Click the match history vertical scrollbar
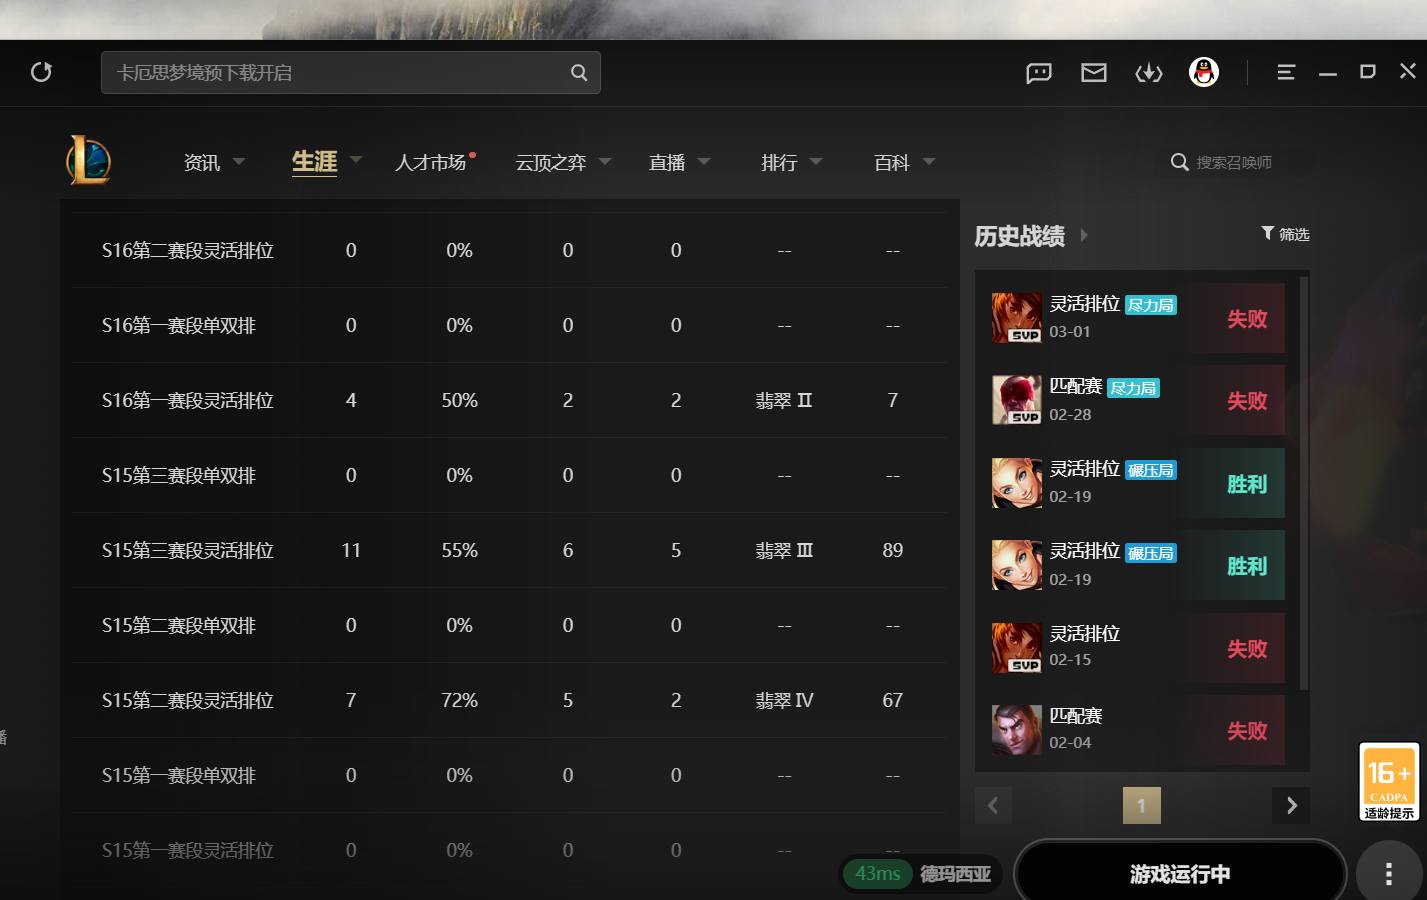1427x900 pixels. coord(1303,483)
